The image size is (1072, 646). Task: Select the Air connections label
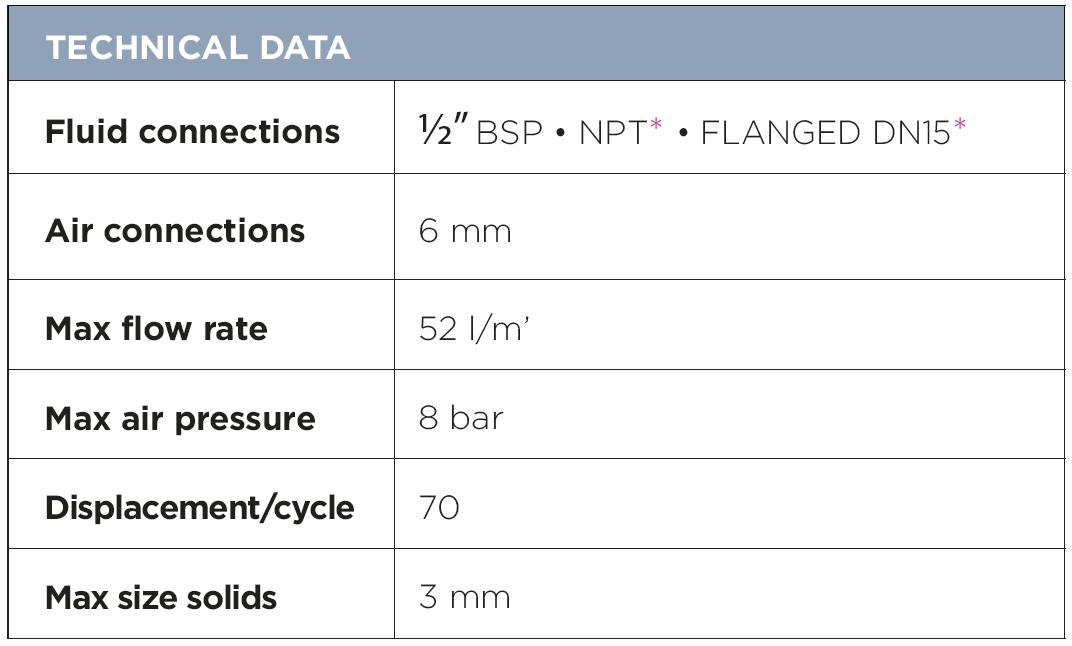pos(175,230)
